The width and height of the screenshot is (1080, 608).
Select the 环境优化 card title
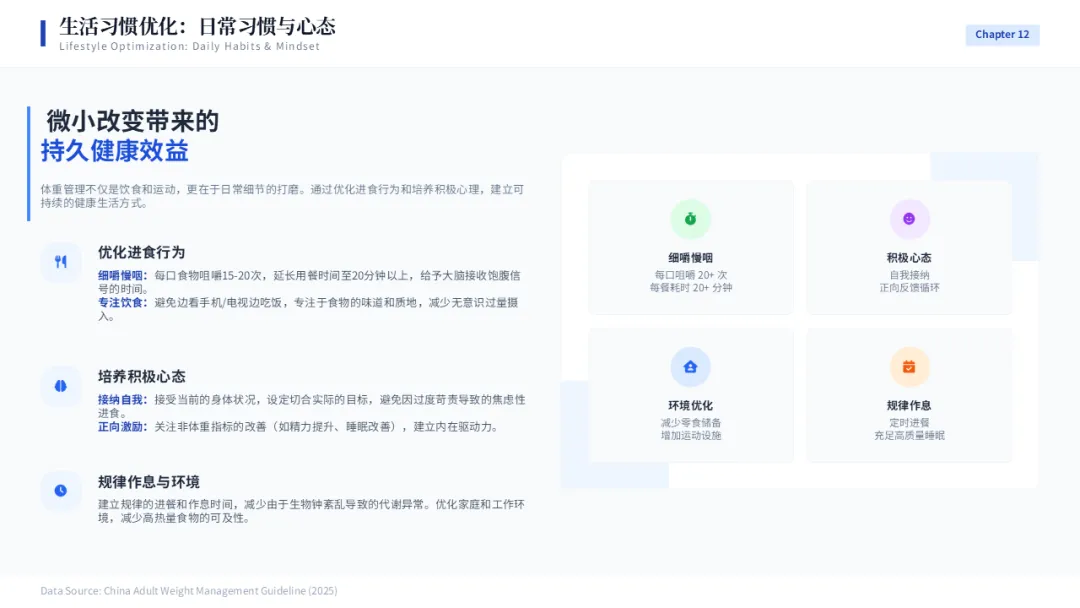tap(690, 406)
